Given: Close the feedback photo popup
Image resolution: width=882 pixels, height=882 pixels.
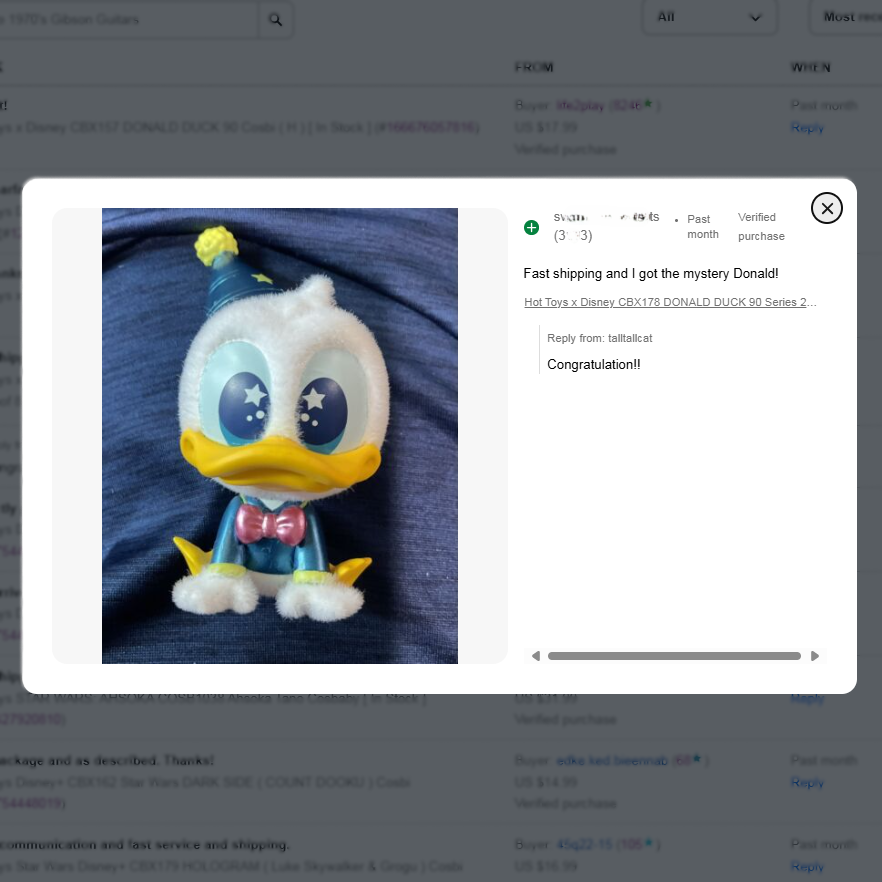Looking at the screenshot, I should pos(826,208).
